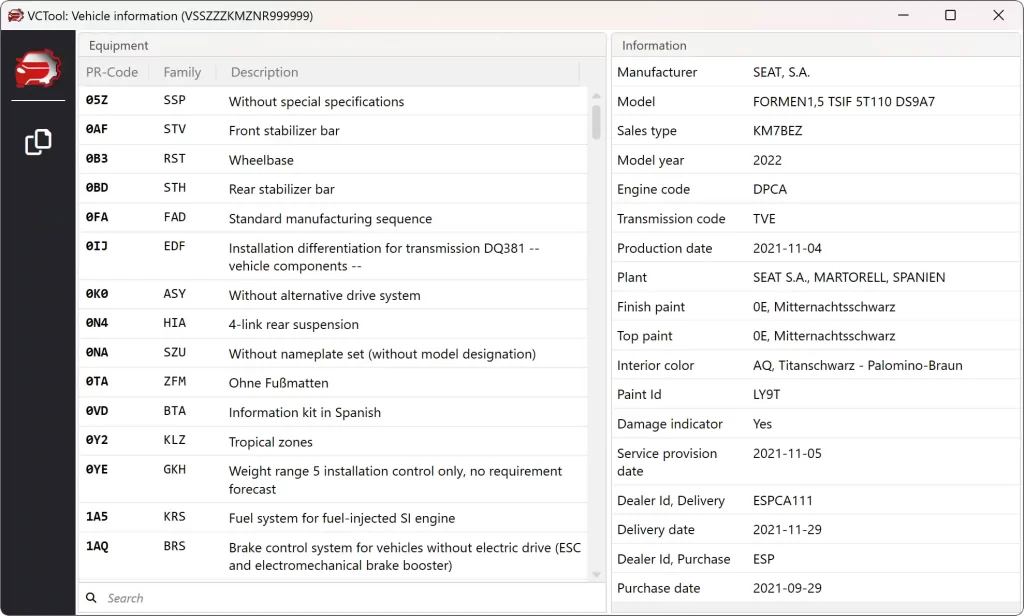
Task: Minimize the VCTool window
Action: 903,15
